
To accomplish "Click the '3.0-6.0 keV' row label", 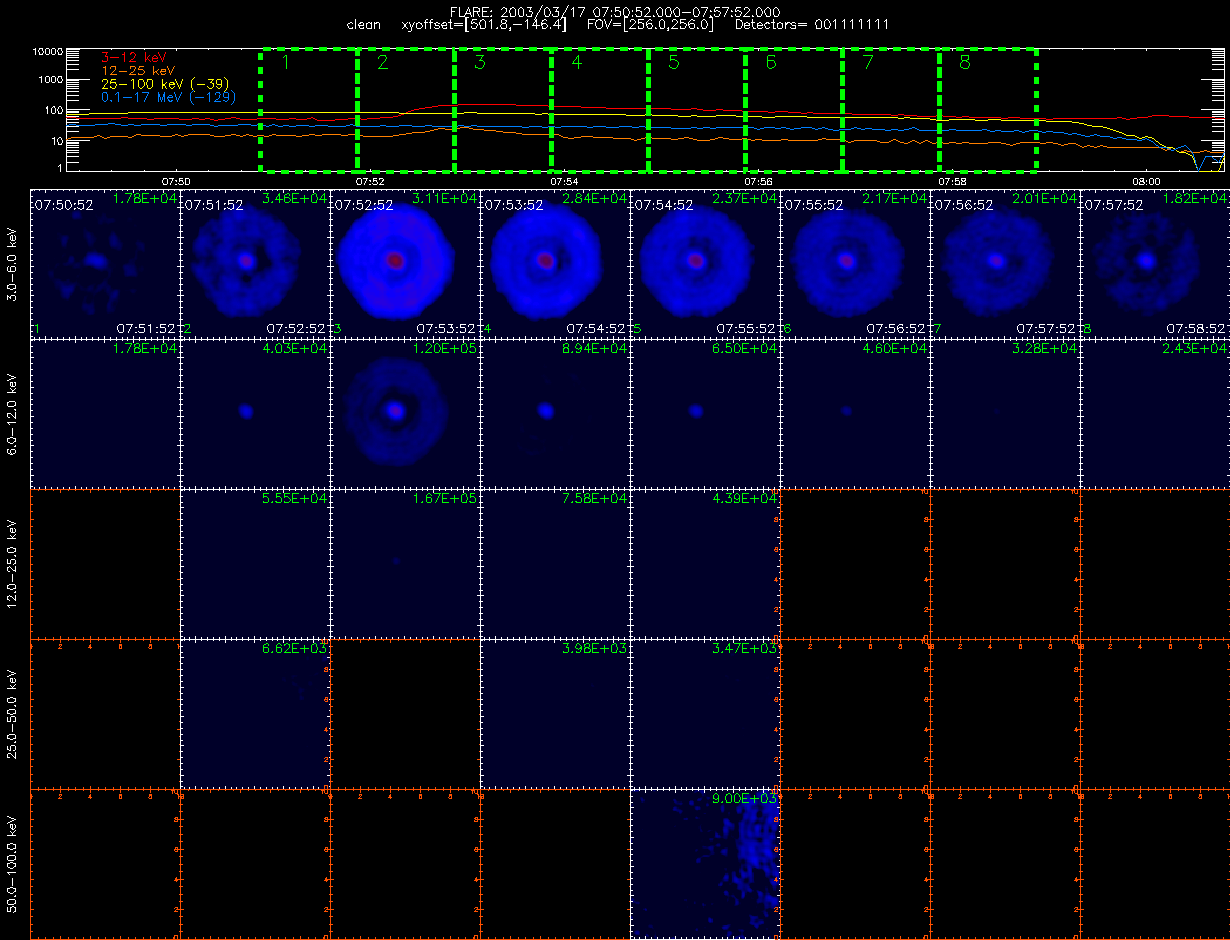I will pyautogui.click(x=13, y=264).
